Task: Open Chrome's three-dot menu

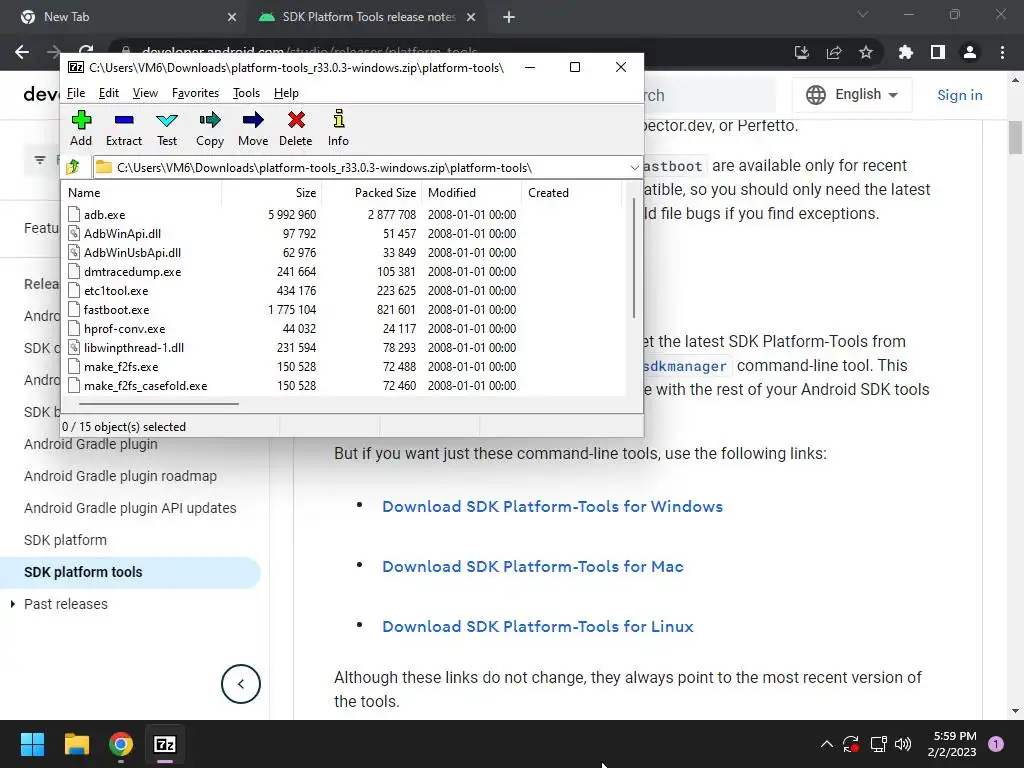Action: (1002, 52)
